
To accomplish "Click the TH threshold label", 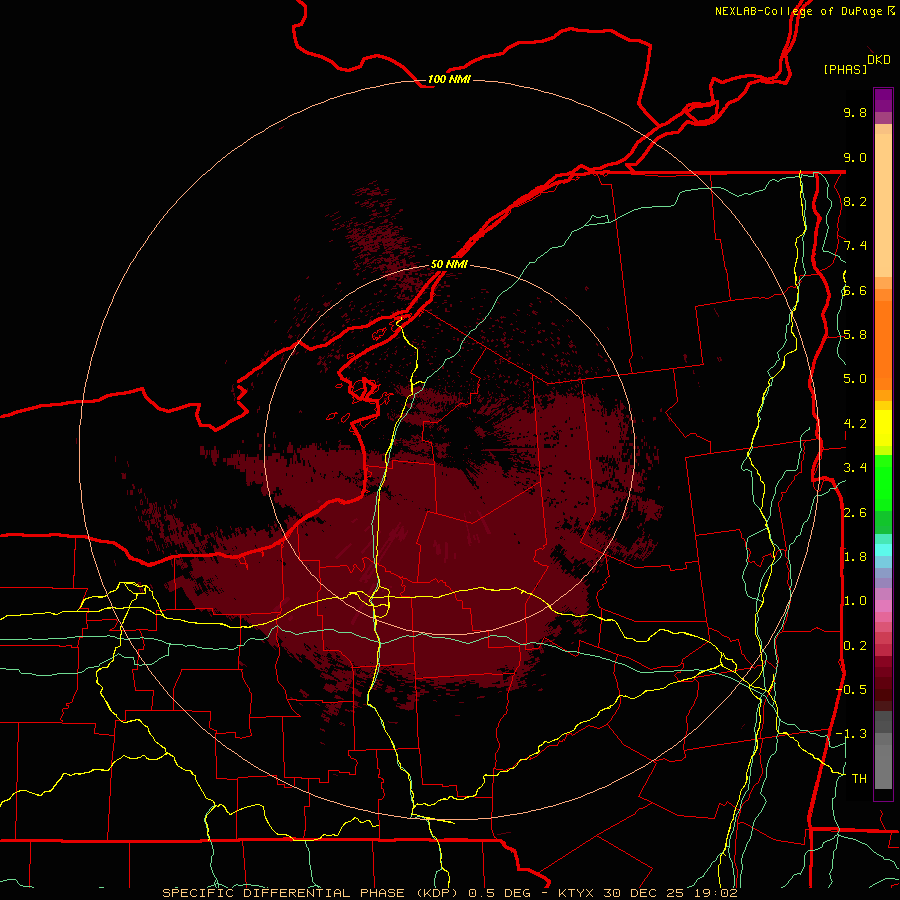I will 859,779.
